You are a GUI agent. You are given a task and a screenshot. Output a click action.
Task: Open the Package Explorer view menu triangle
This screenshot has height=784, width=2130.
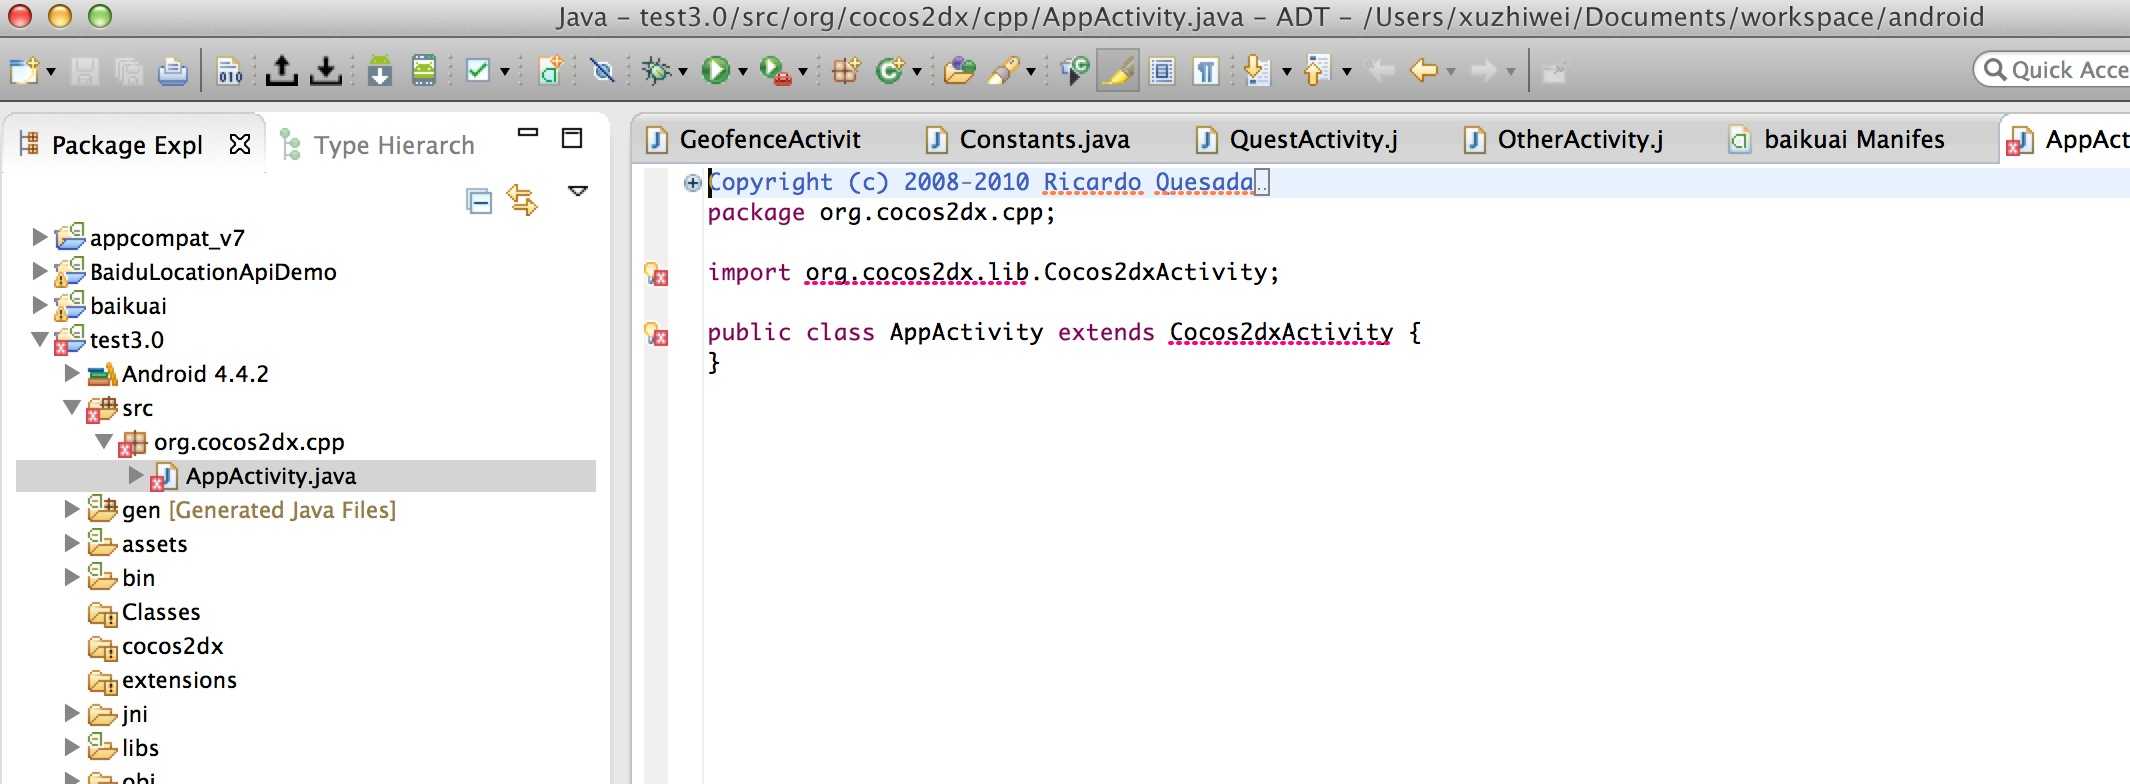click(578, 190)
